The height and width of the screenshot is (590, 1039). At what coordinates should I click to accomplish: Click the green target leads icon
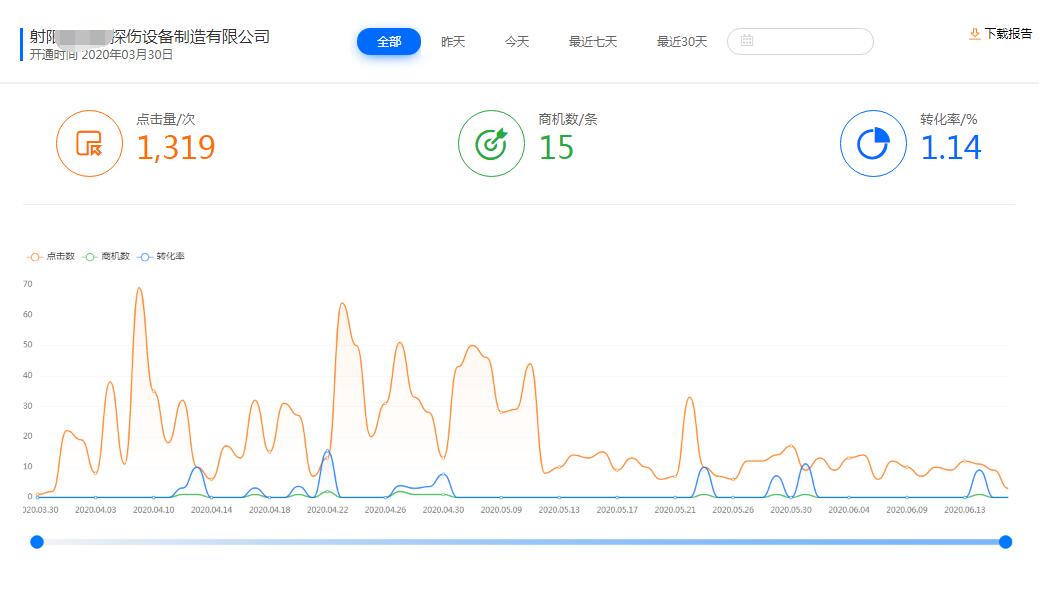click(490, 144)
